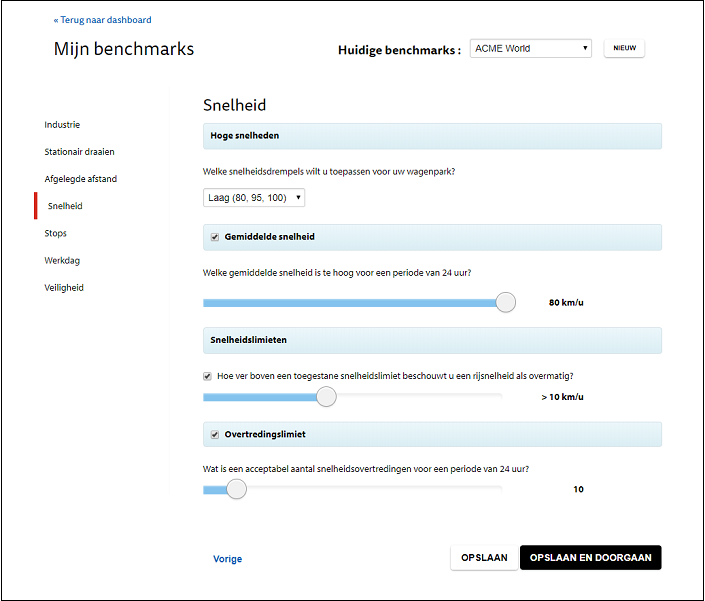Disable the Overtredingslimiet checkbox
This screenshot has width=705, height=601.
tap(215, 435)
